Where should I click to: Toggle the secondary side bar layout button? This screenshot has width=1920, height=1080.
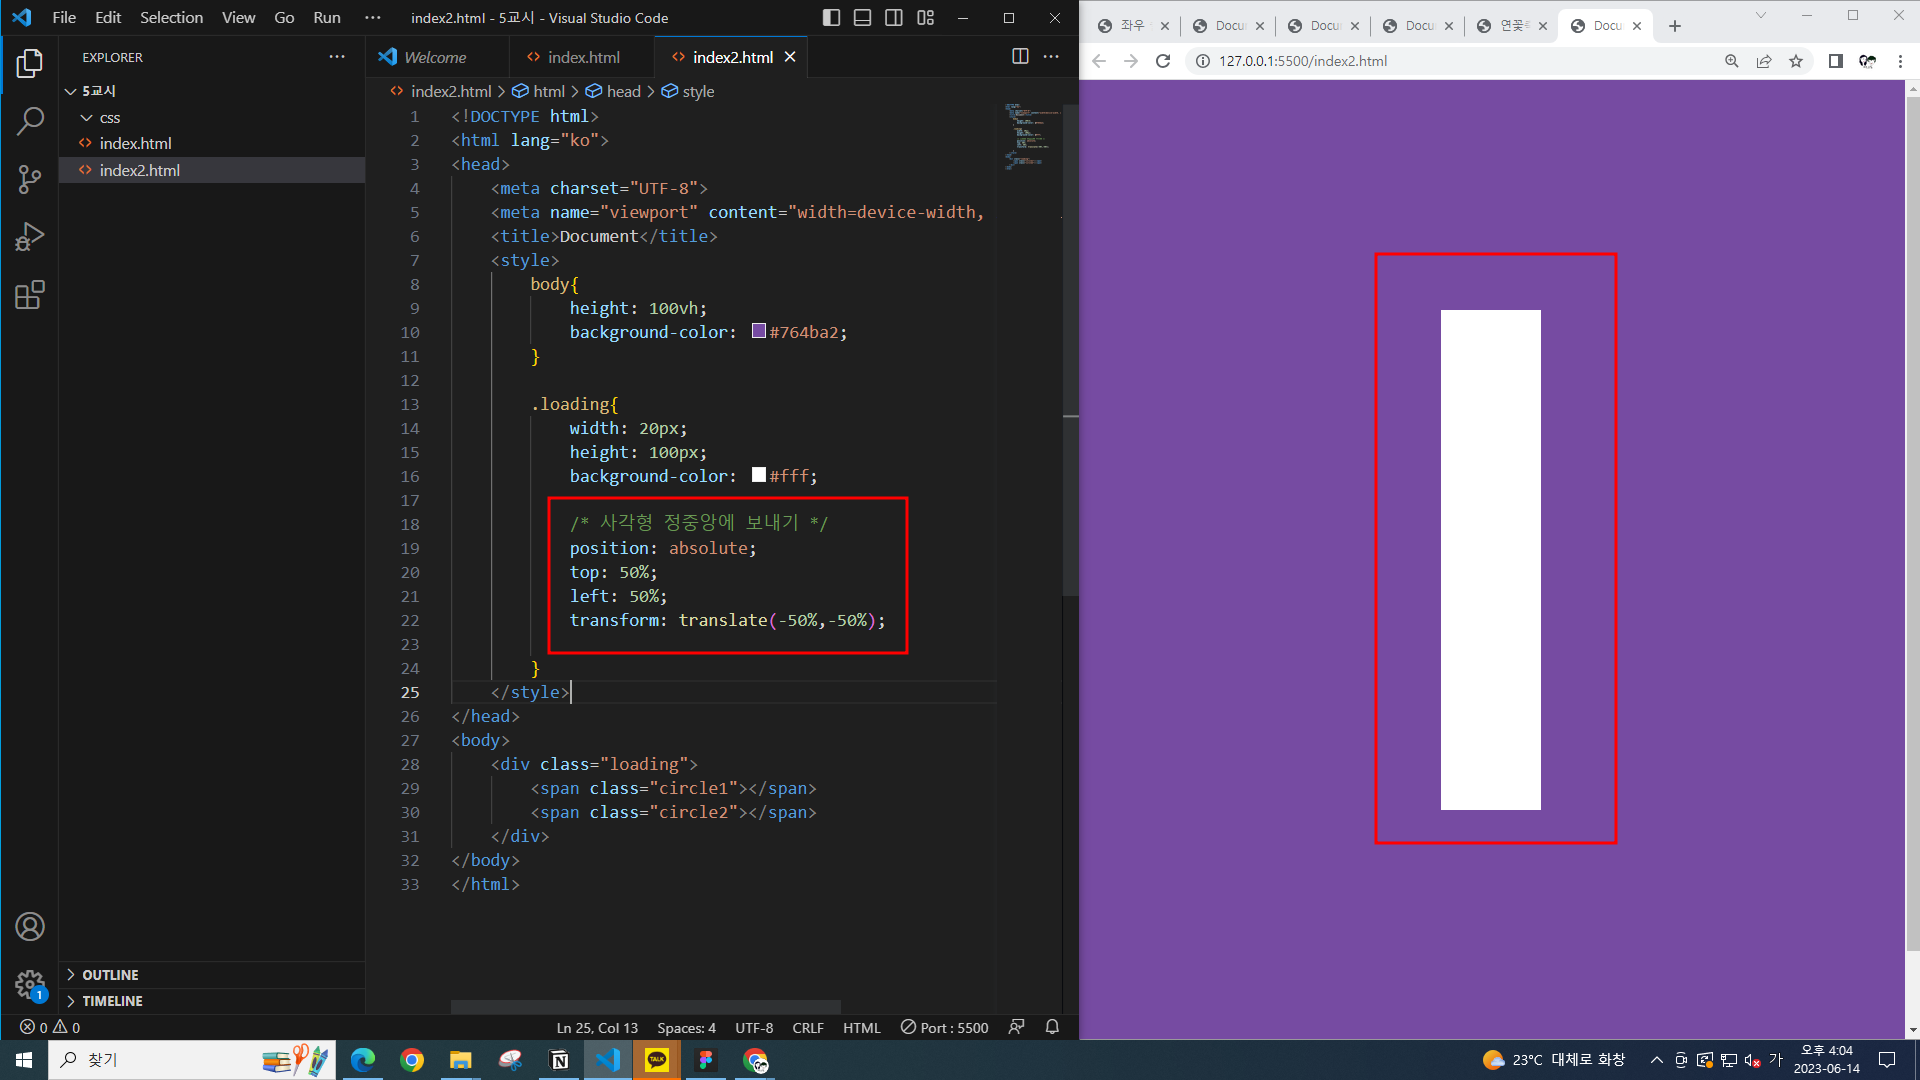[894, 18]
